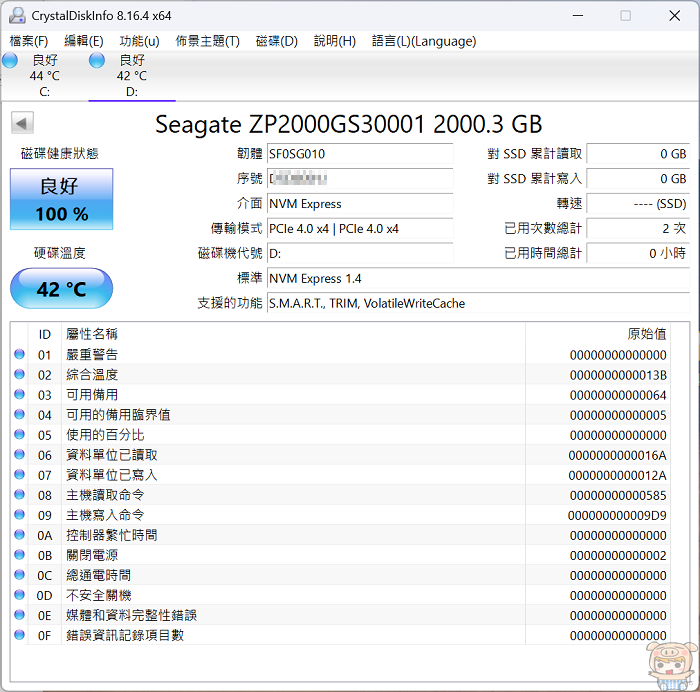Click the blue status dot for attribute 01
The height and width of the screenshot is (692, 700).
[x=20, y=355]
